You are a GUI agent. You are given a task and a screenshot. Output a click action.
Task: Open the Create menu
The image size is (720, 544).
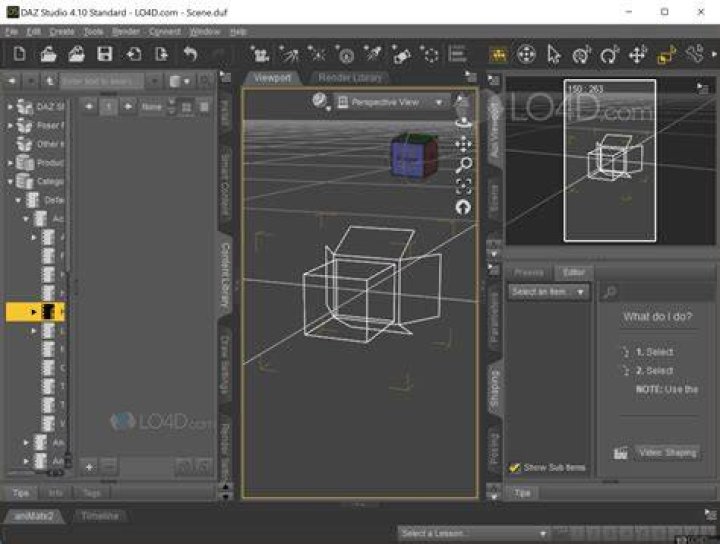point(62,32)
